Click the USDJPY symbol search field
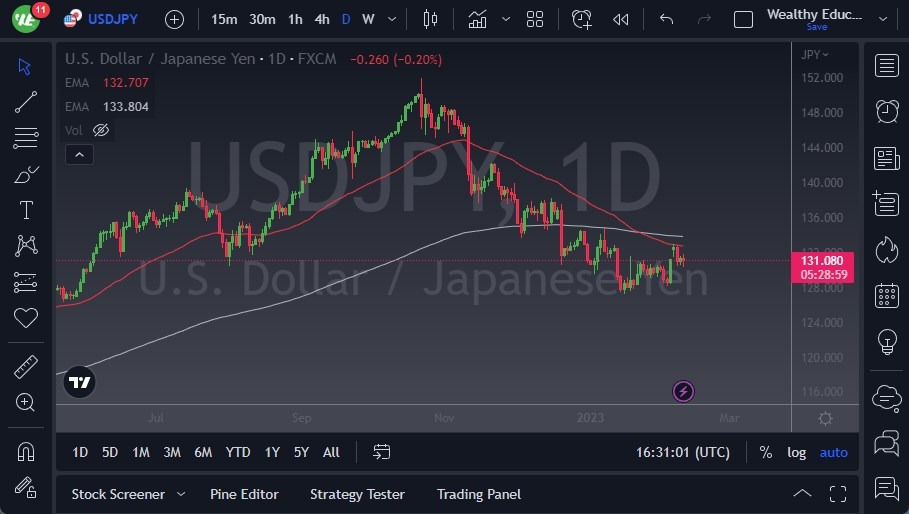Image resolution: width=909 pixels, height=514 pixels. pyautogui.click(x=112, y=19)
